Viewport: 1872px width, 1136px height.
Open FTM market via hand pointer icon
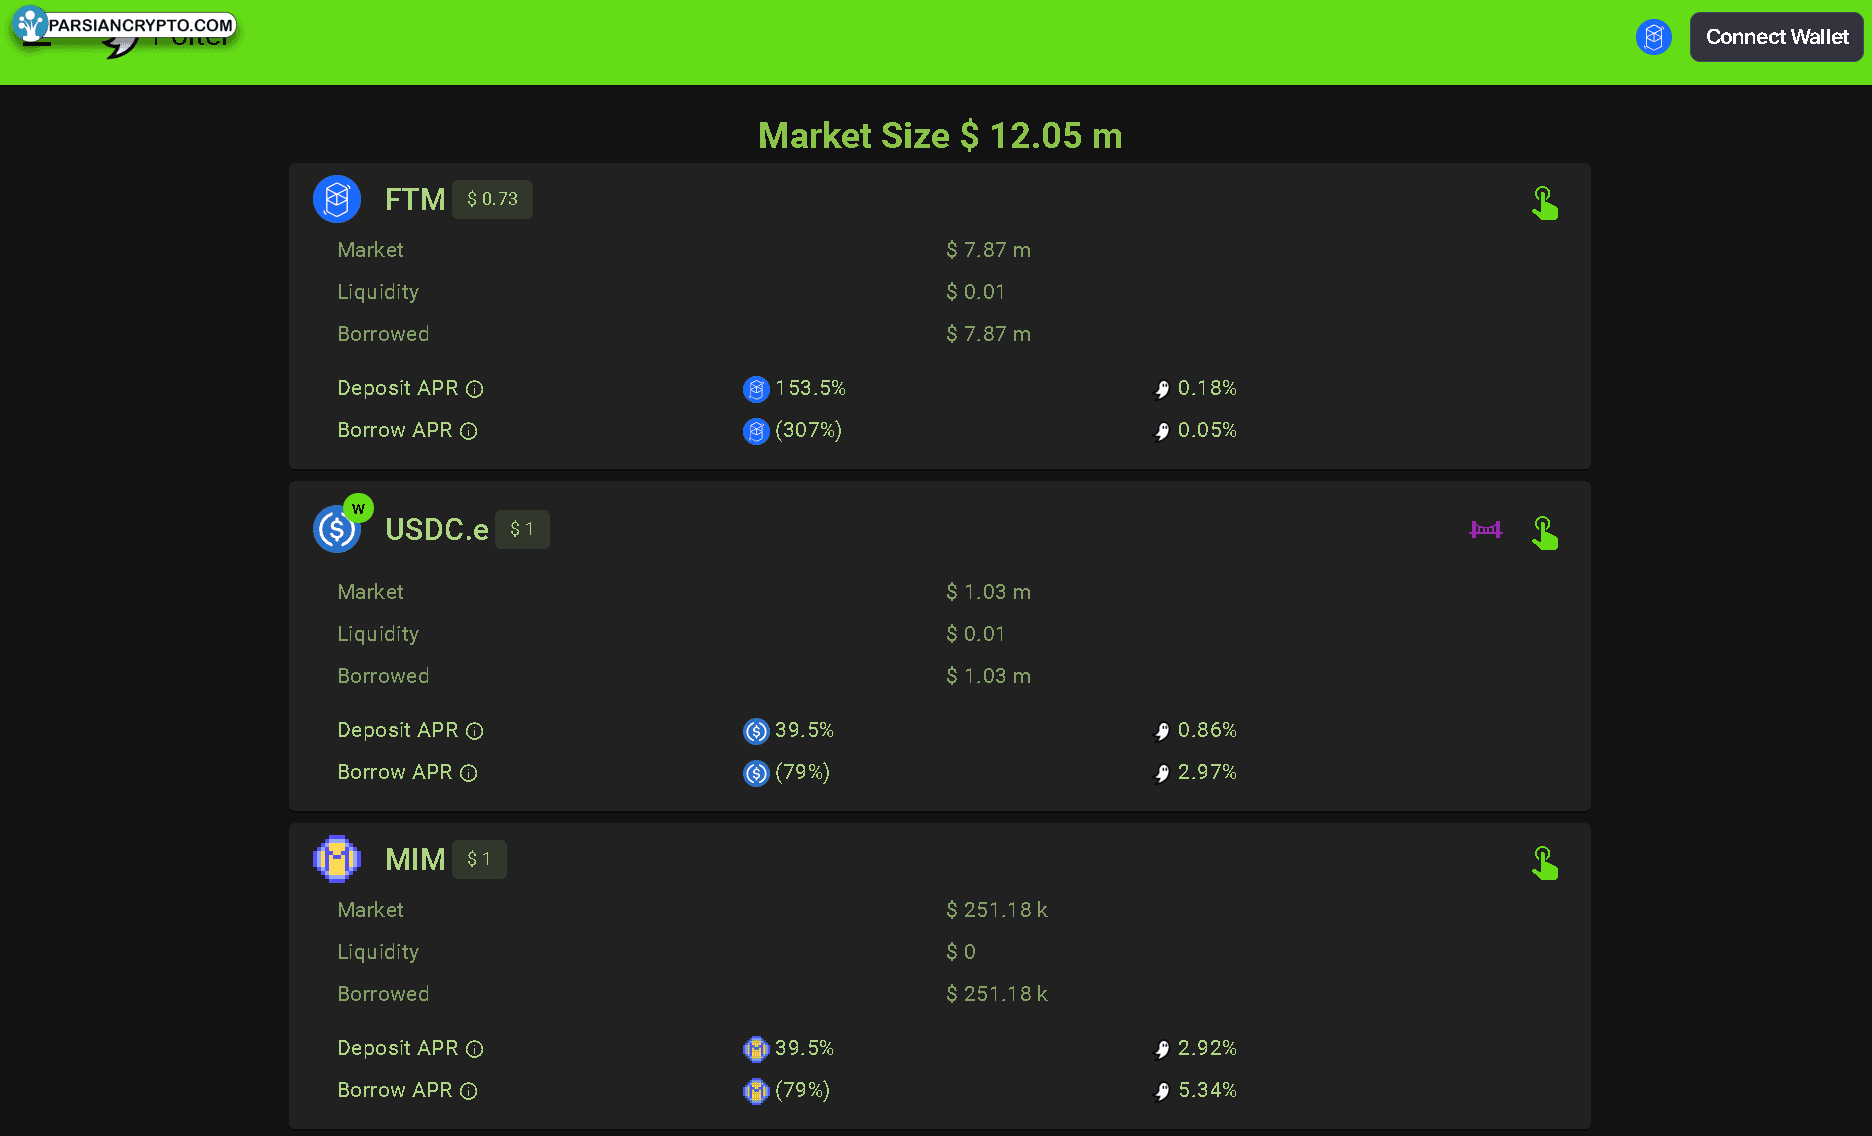(1544, 203)
